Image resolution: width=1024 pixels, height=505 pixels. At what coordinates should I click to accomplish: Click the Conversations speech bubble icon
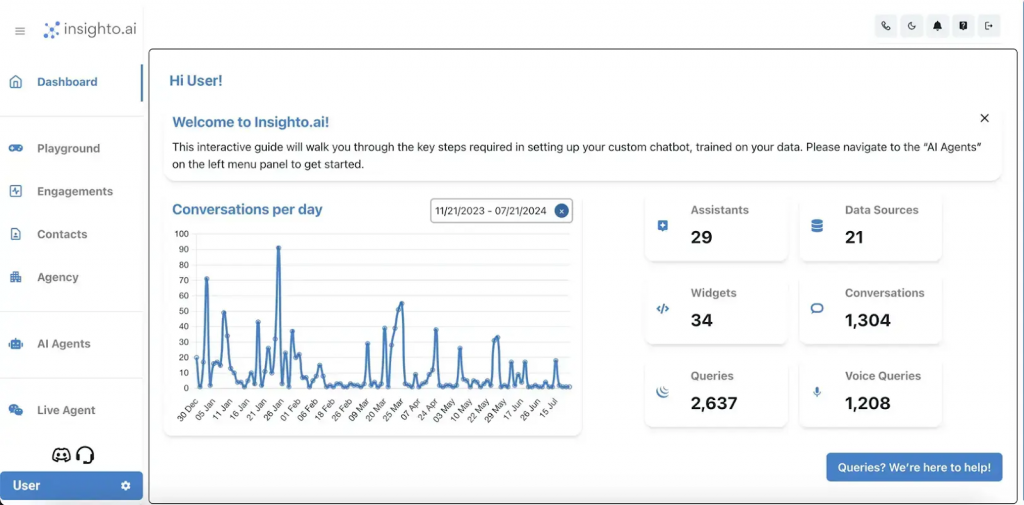point(817,308)
